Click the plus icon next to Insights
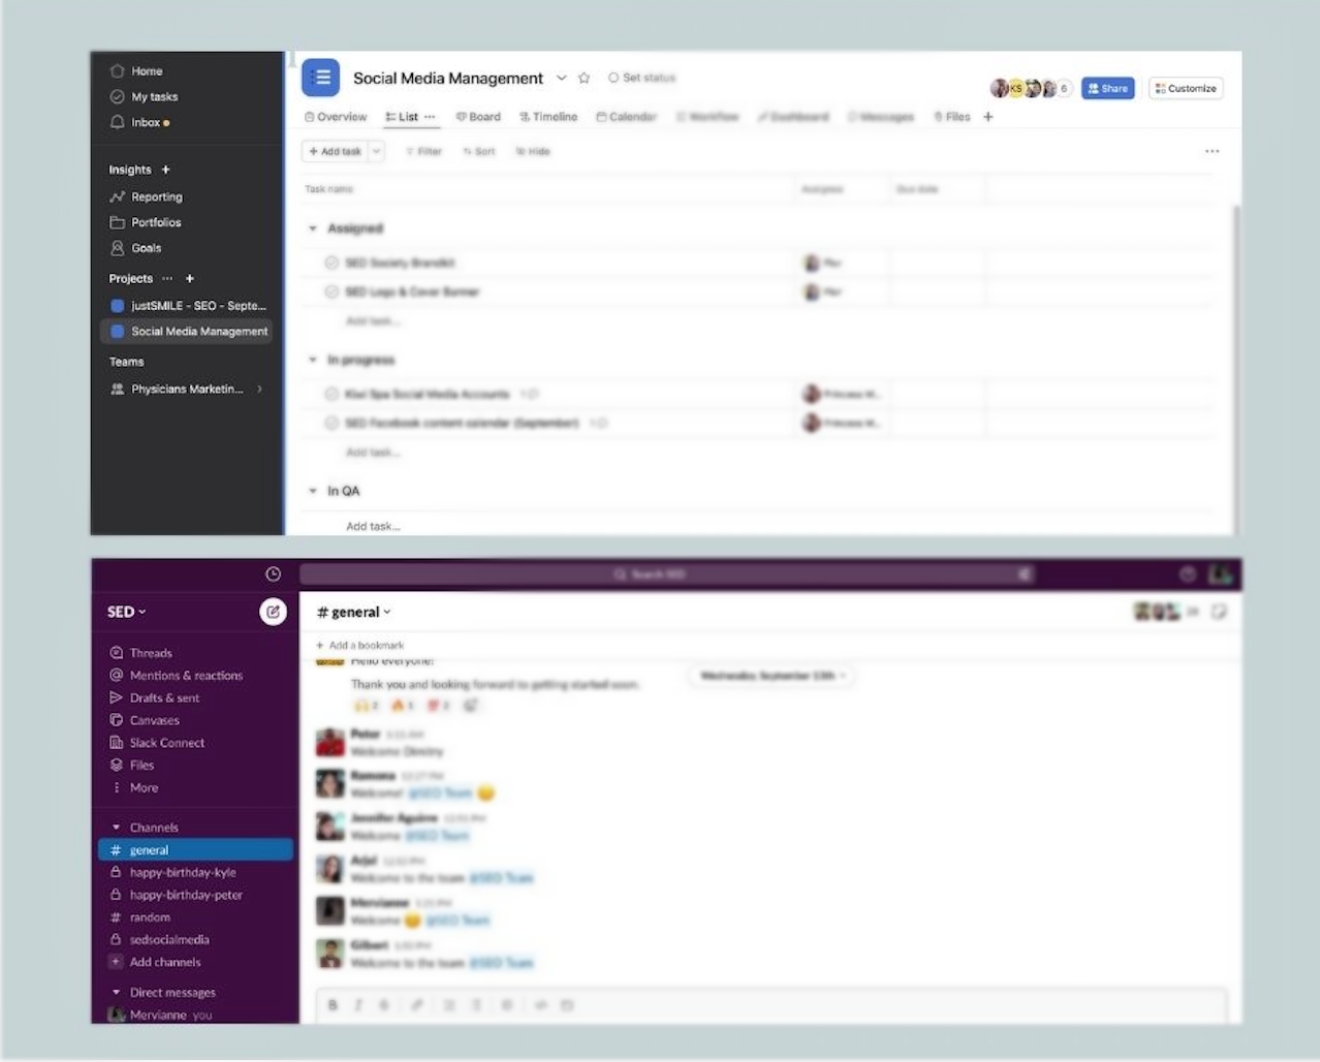 pos(166,170)
